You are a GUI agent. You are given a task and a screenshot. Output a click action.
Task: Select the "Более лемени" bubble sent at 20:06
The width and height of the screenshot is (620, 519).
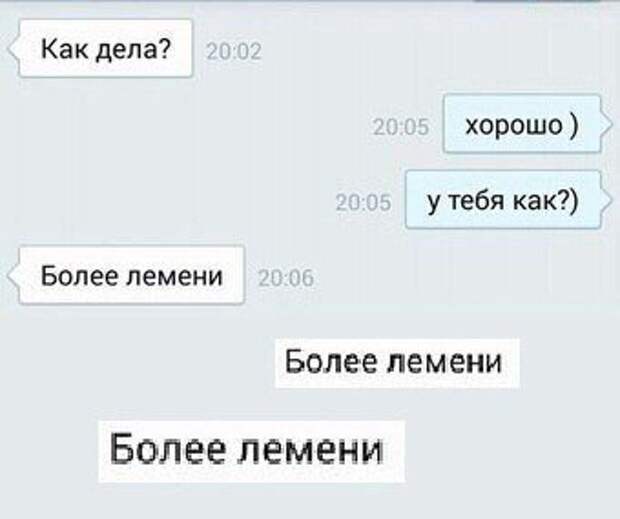coord(131,275)
